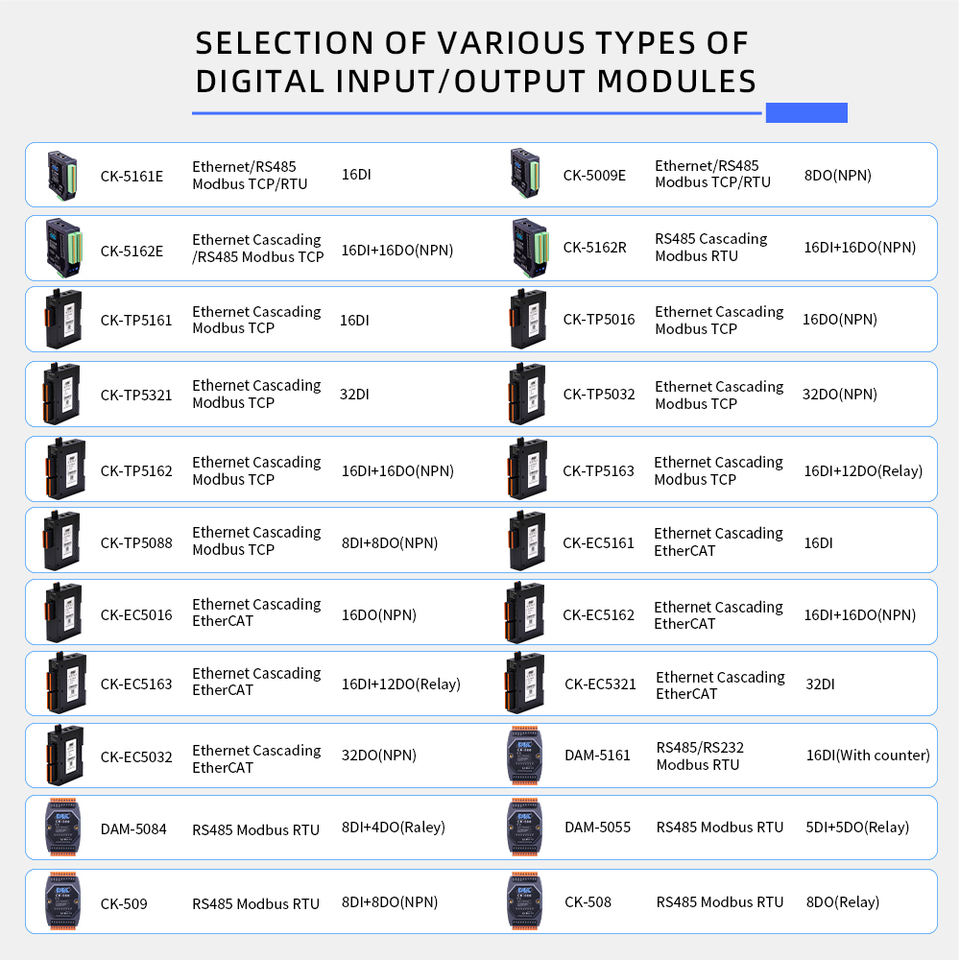This screenshot has width=960, height=960.
Task: Open the CK-EC5321 model label
Action: pos(600,684)
